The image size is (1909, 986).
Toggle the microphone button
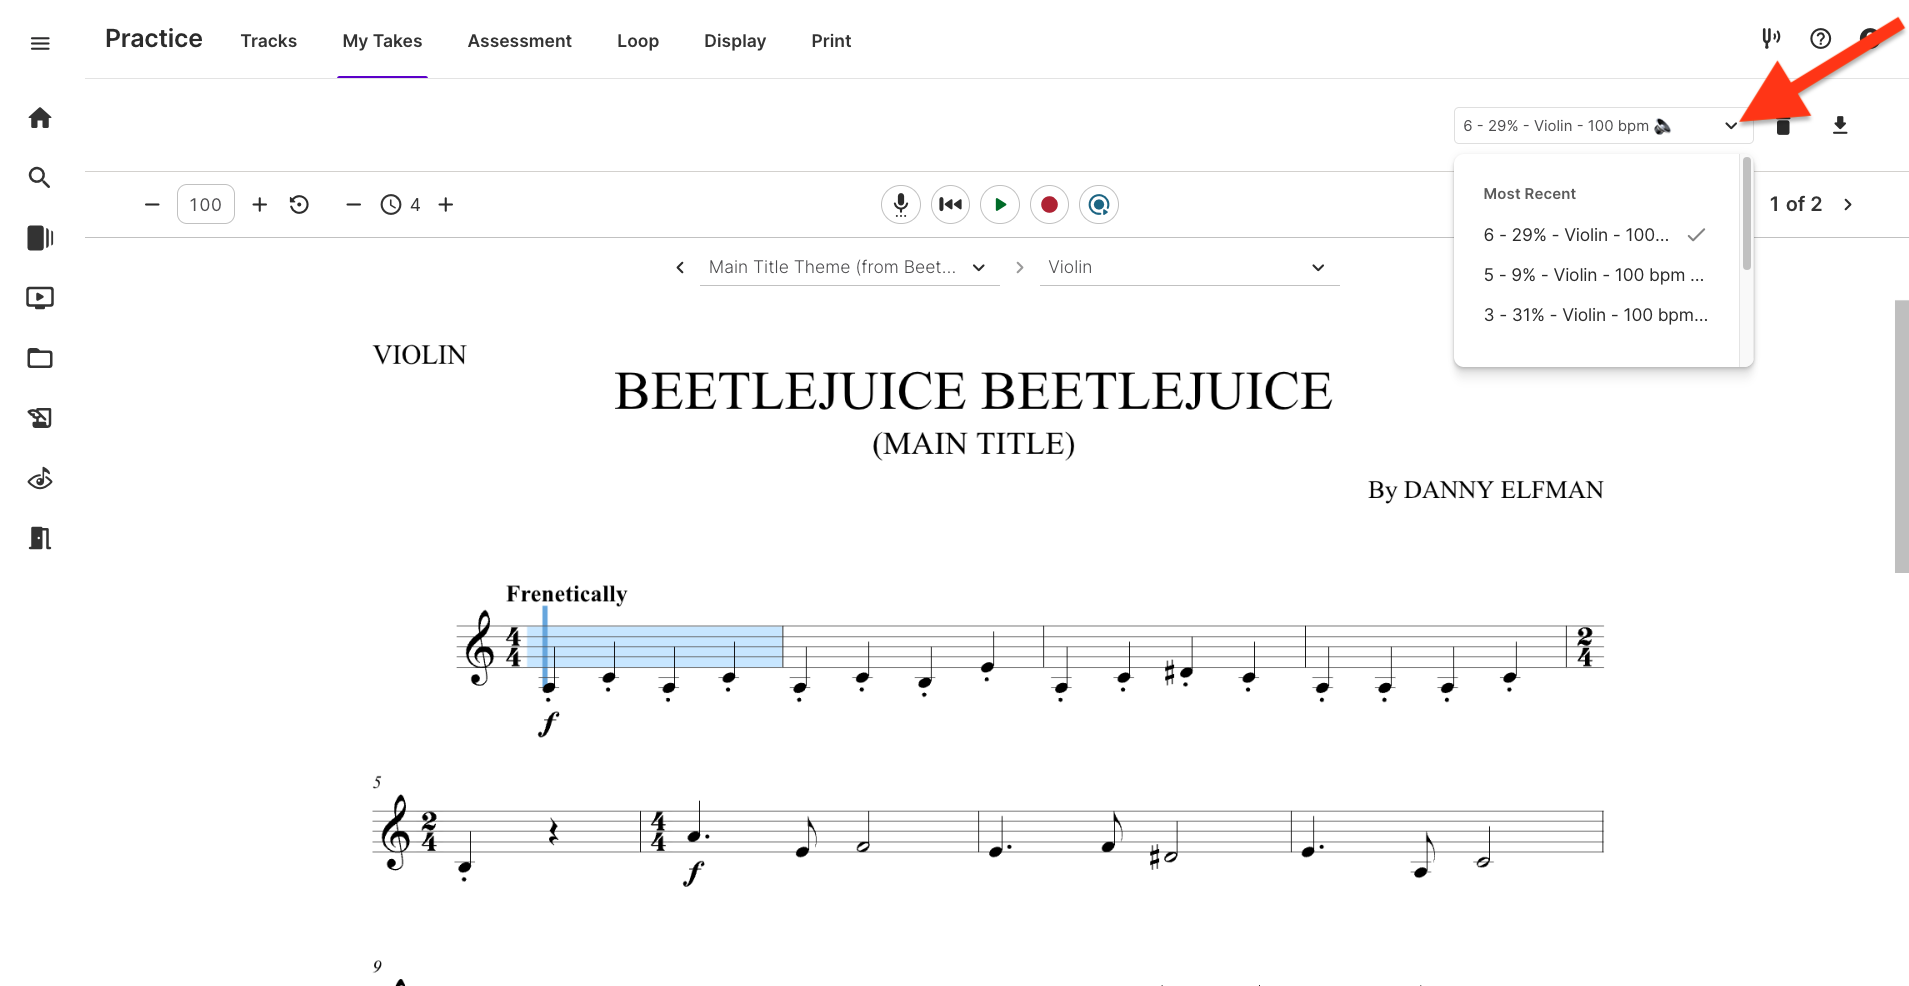tap(901, 204)
